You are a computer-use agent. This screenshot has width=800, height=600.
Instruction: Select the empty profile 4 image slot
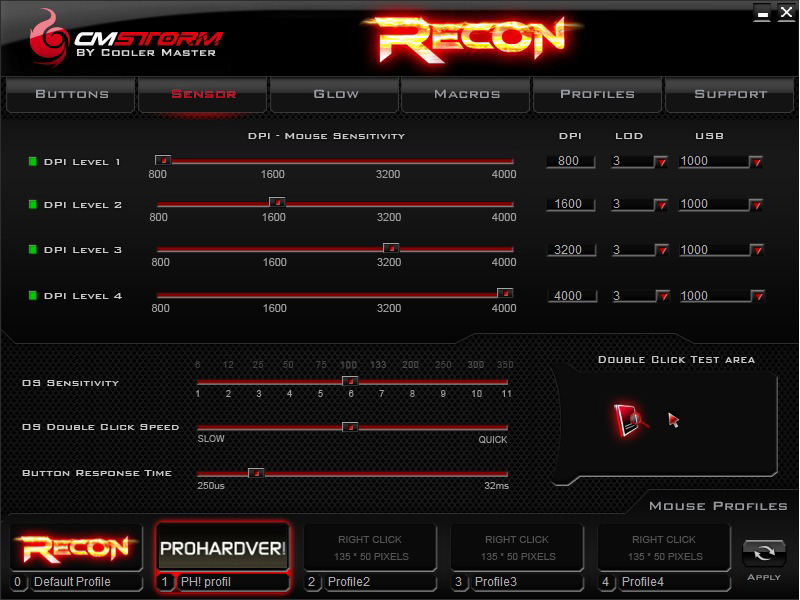[x=664, y=547]
